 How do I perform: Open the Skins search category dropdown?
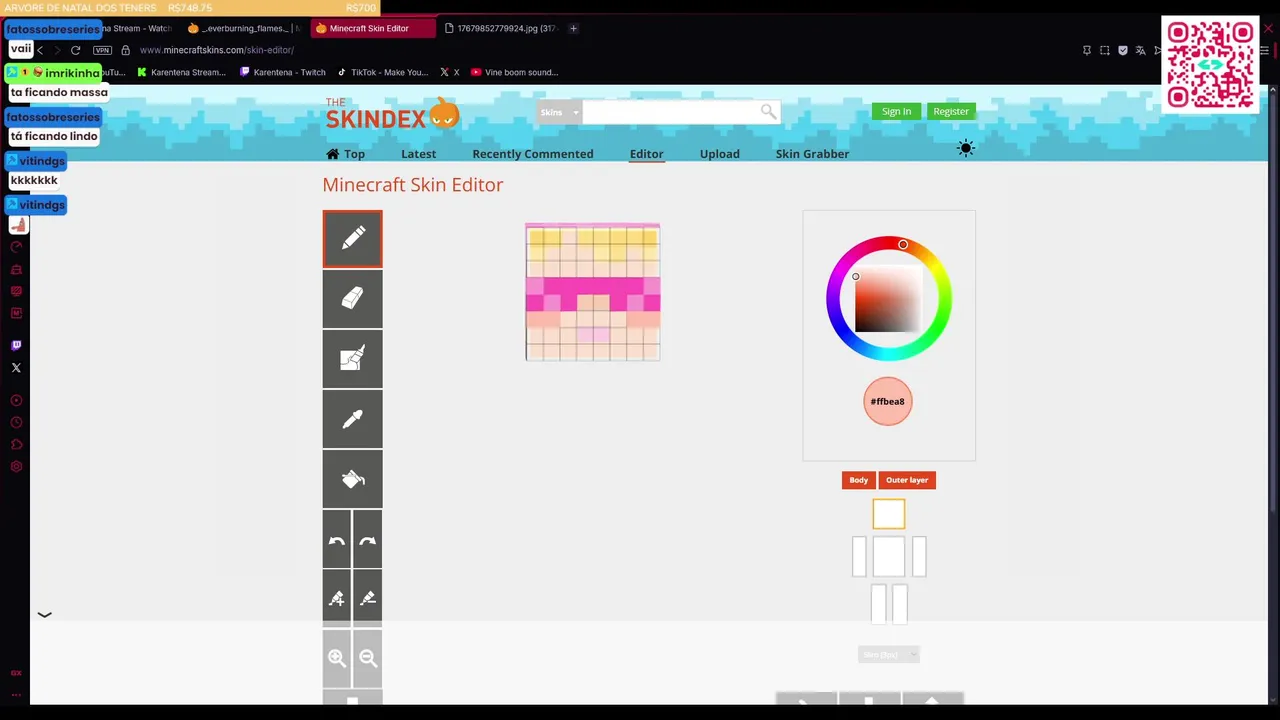559,112
